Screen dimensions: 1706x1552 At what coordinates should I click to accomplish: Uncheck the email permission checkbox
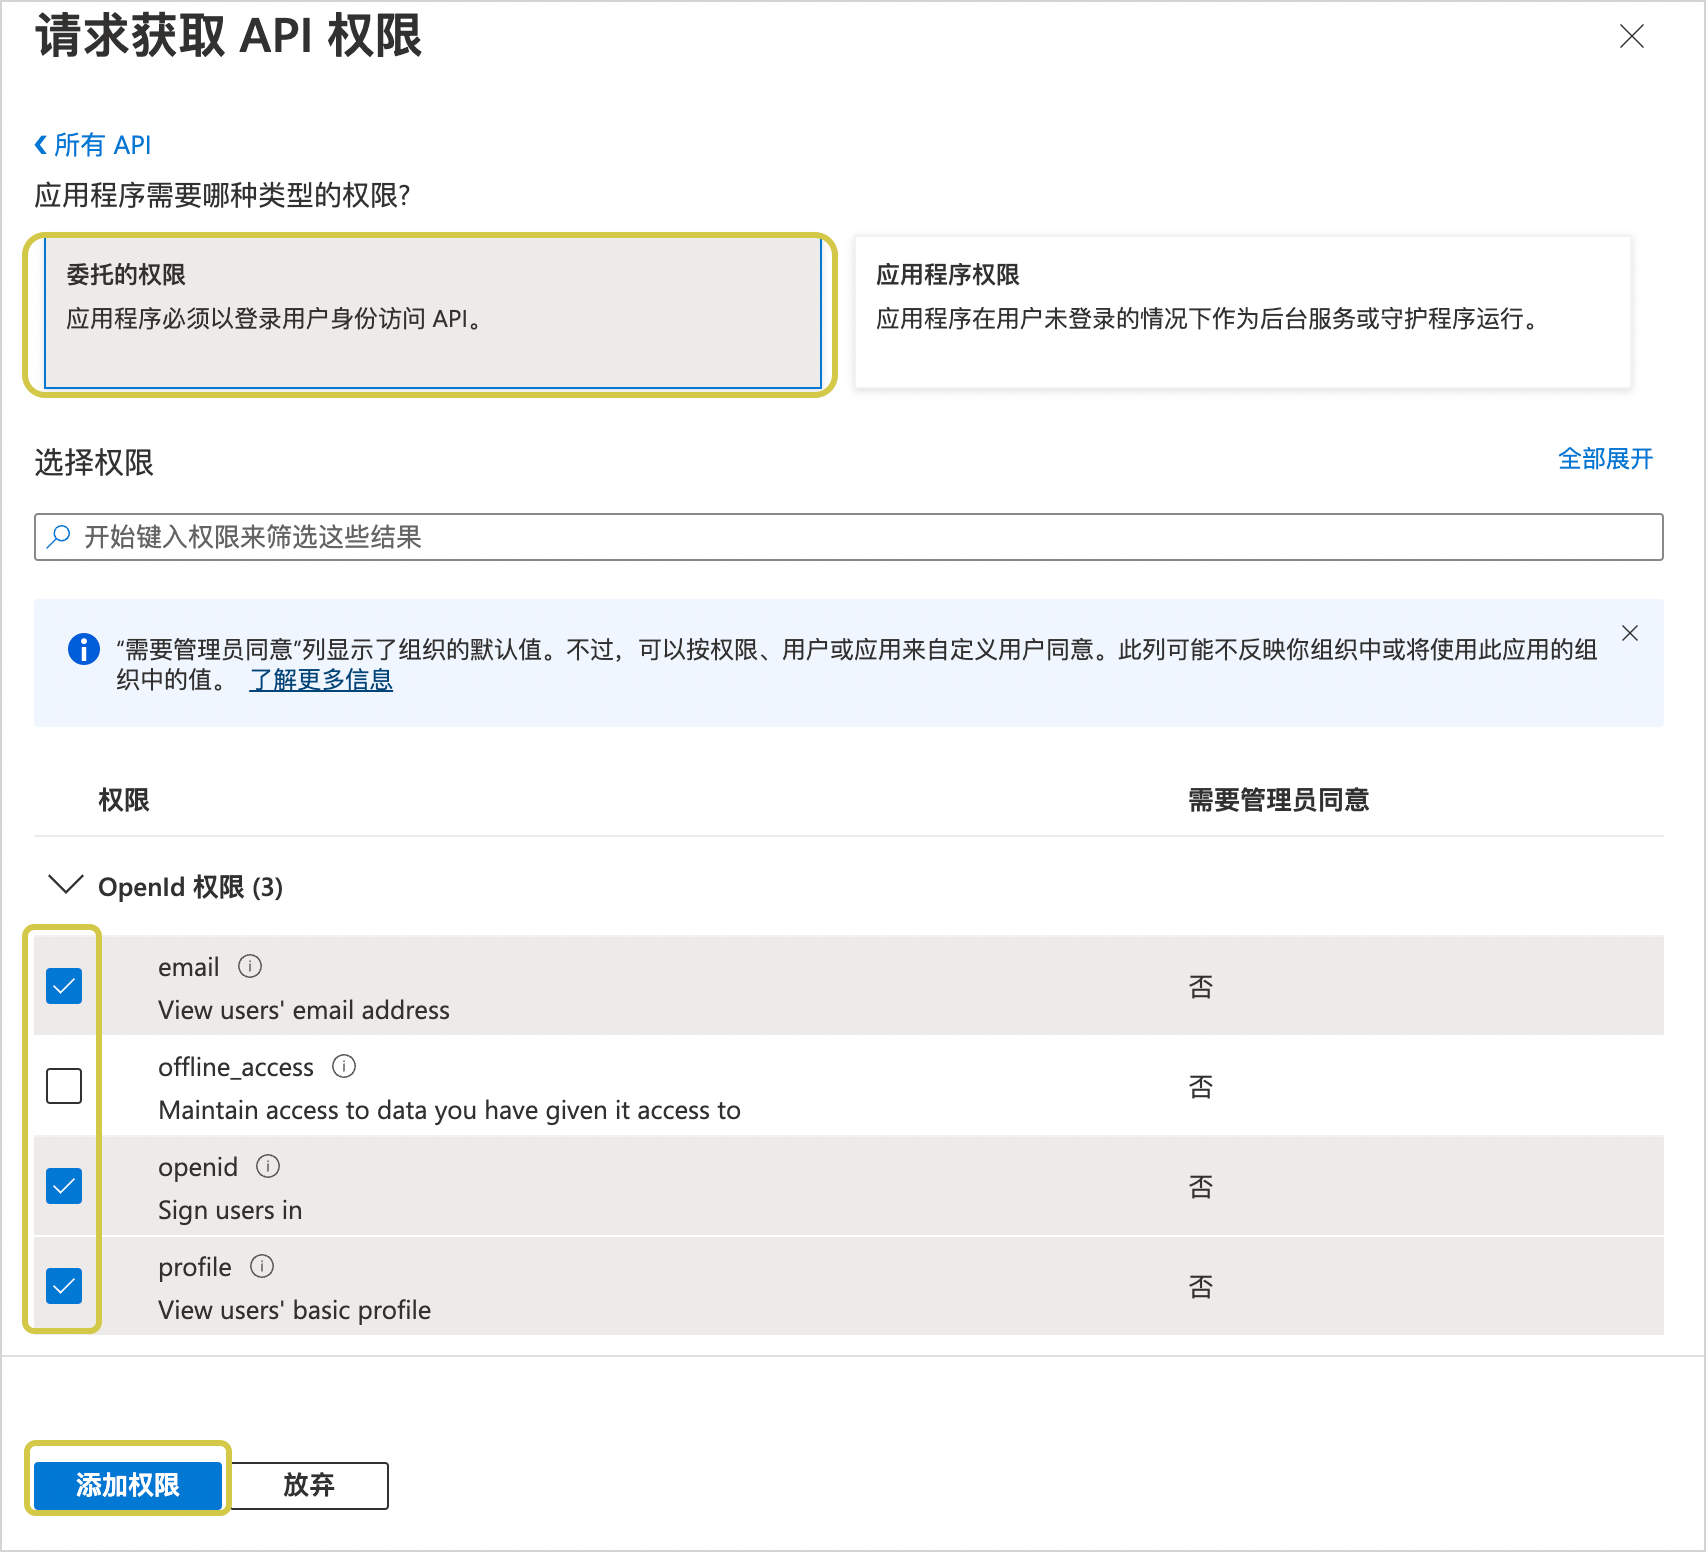click(64, 986)
